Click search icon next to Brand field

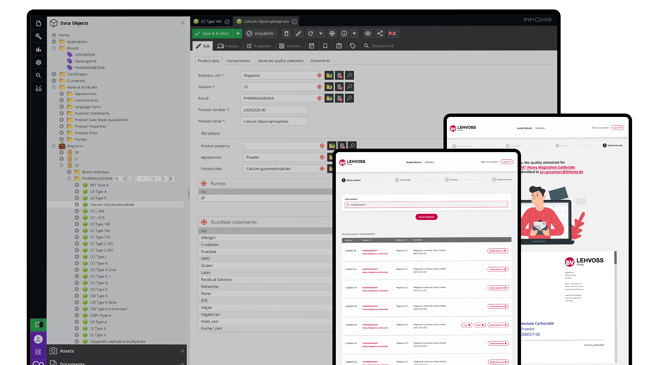pyautogui.click(x=349, y=98)
